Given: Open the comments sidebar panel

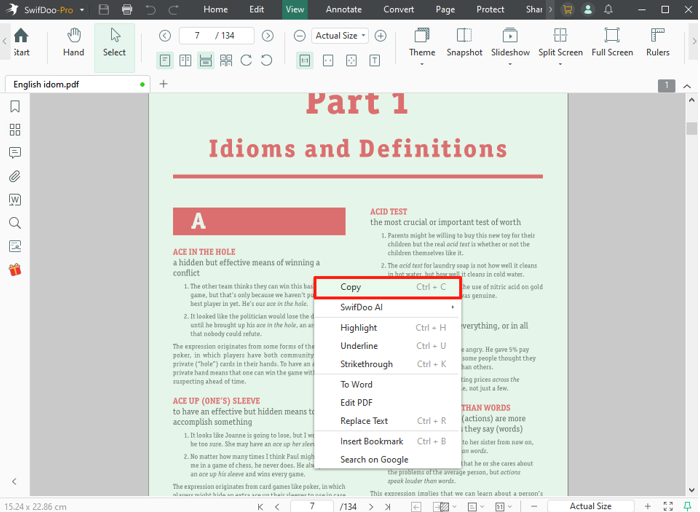Looking at the screenshot, I should [15, 153].
